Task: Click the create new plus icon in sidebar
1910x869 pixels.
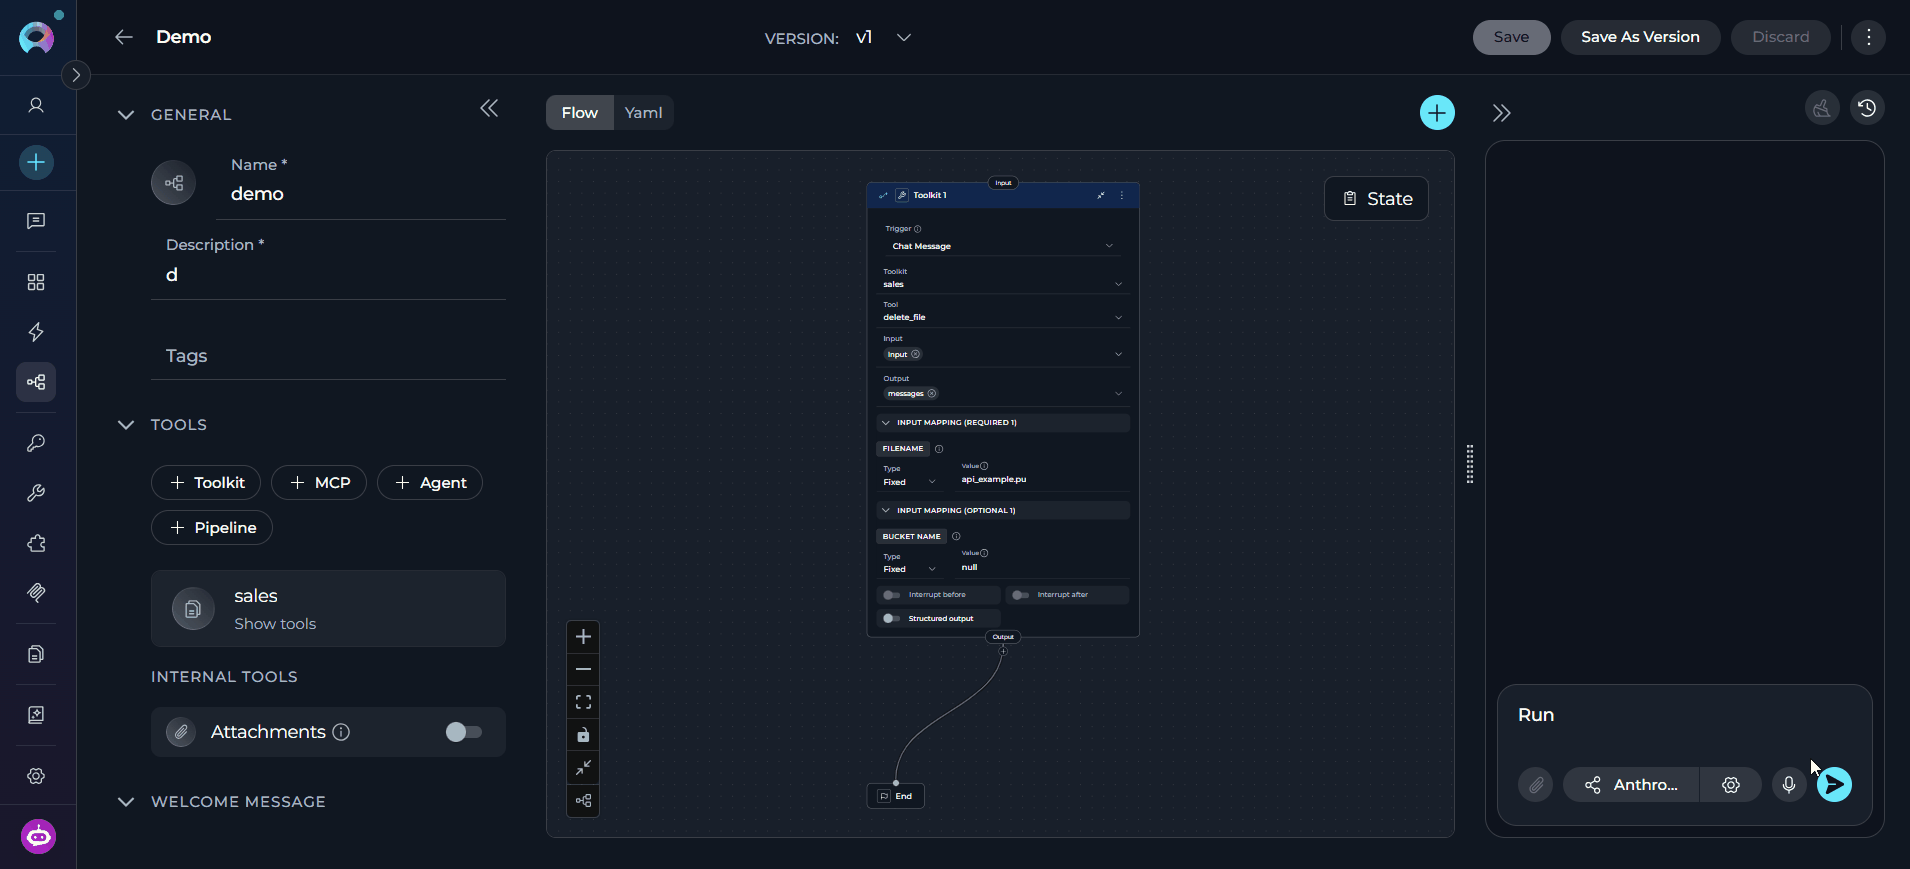Action: pos(36,162)
